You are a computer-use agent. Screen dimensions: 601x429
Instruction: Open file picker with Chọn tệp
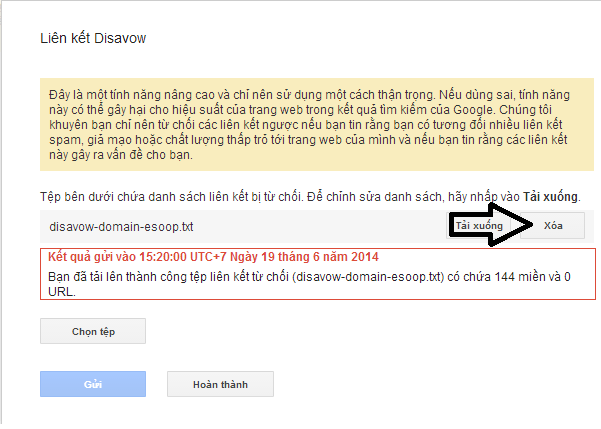coord(93,331)
